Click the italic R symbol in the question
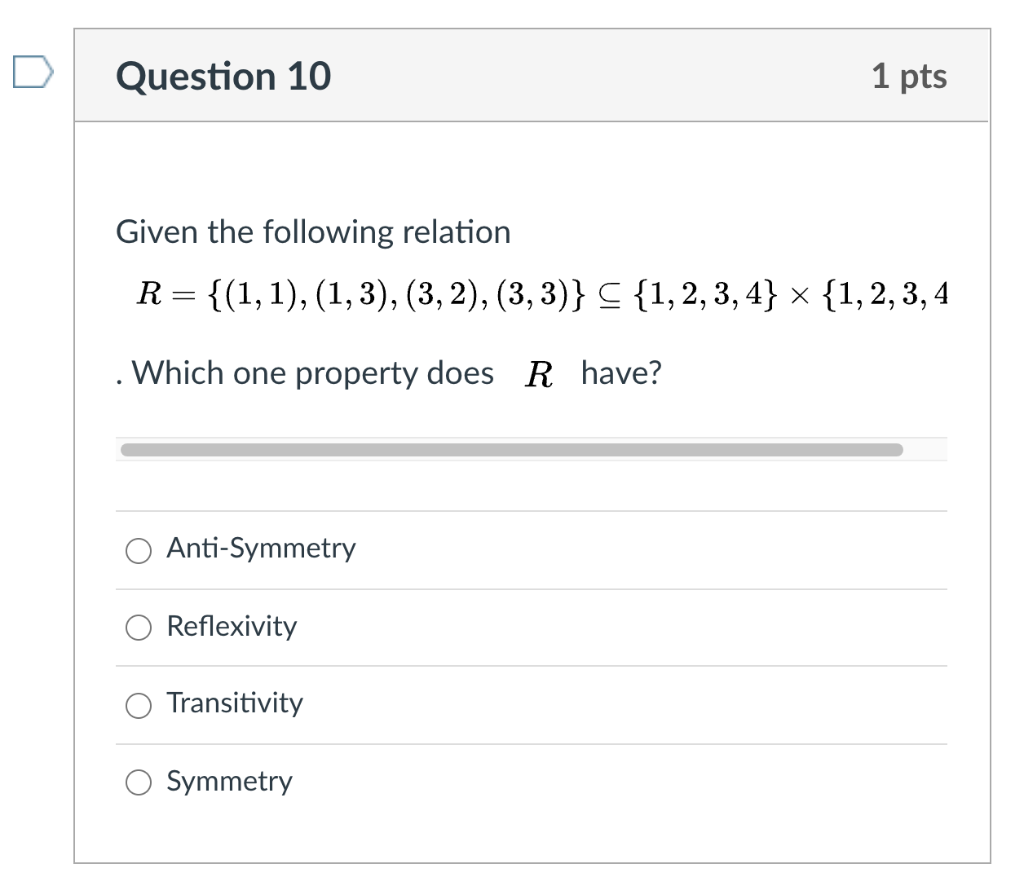1024x877 pixels. point(539,375)
